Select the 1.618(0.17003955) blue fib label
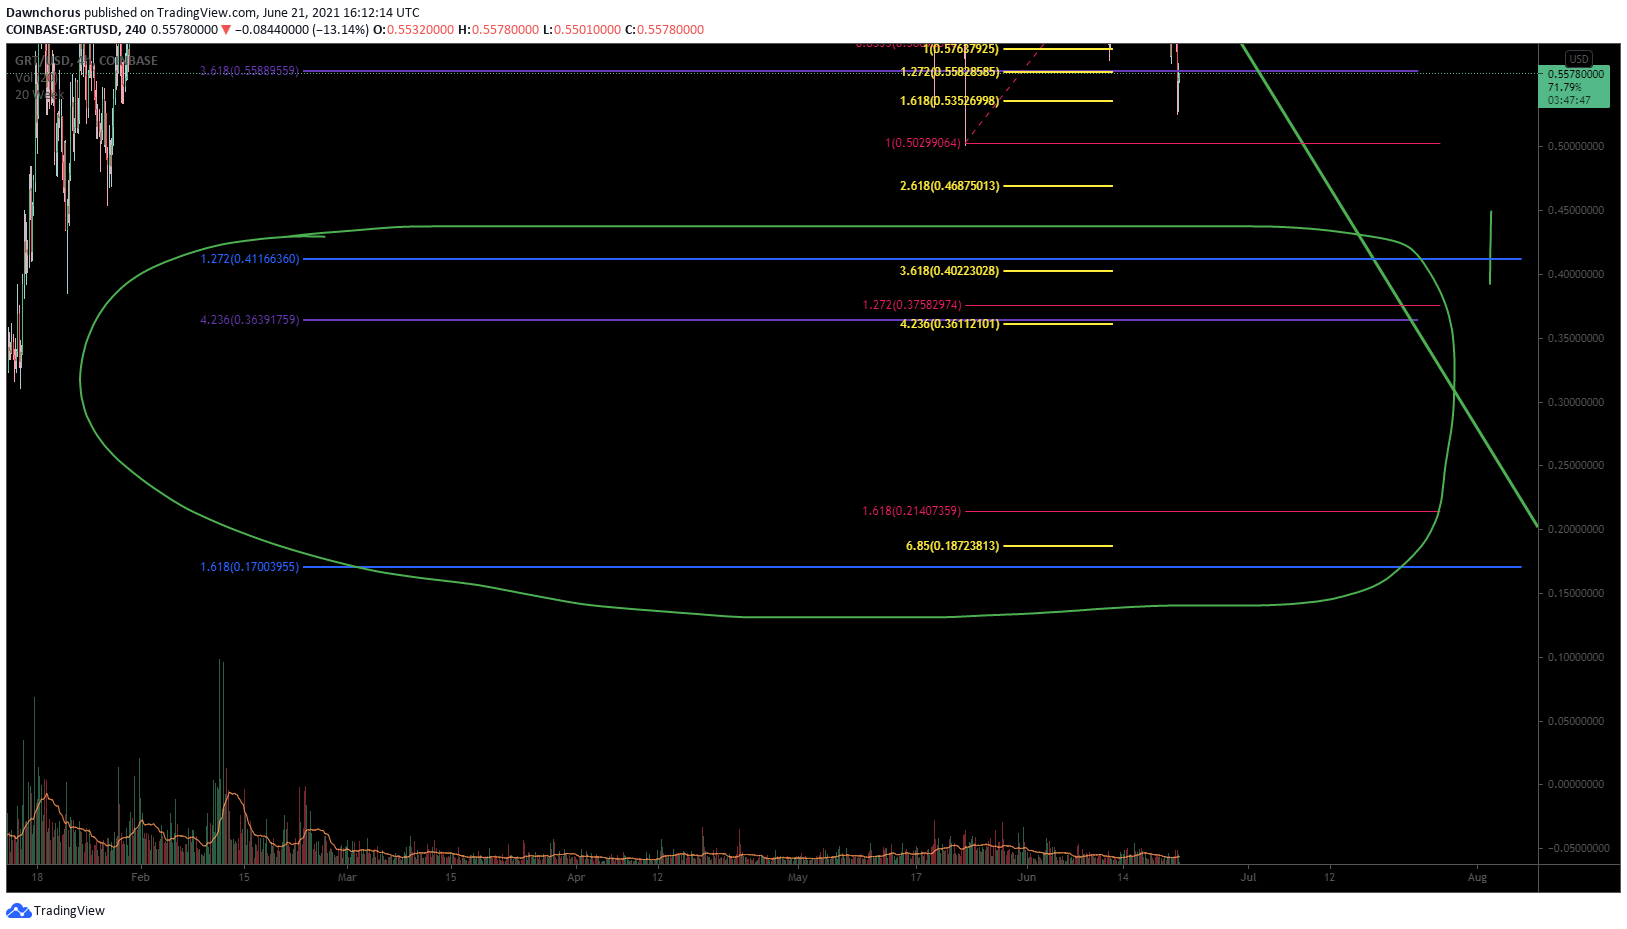This screenshot has width=1627, height=929. [x=250, y=567]
